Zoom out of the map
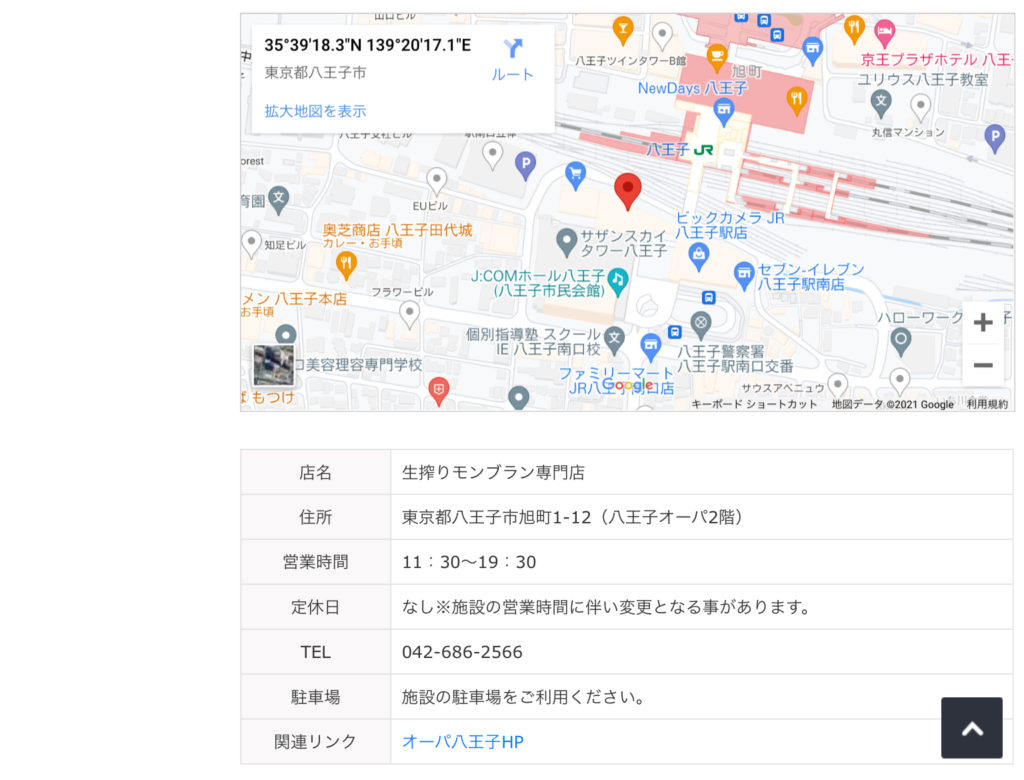Screen dimensions: 1024x780 click(983, 366)
